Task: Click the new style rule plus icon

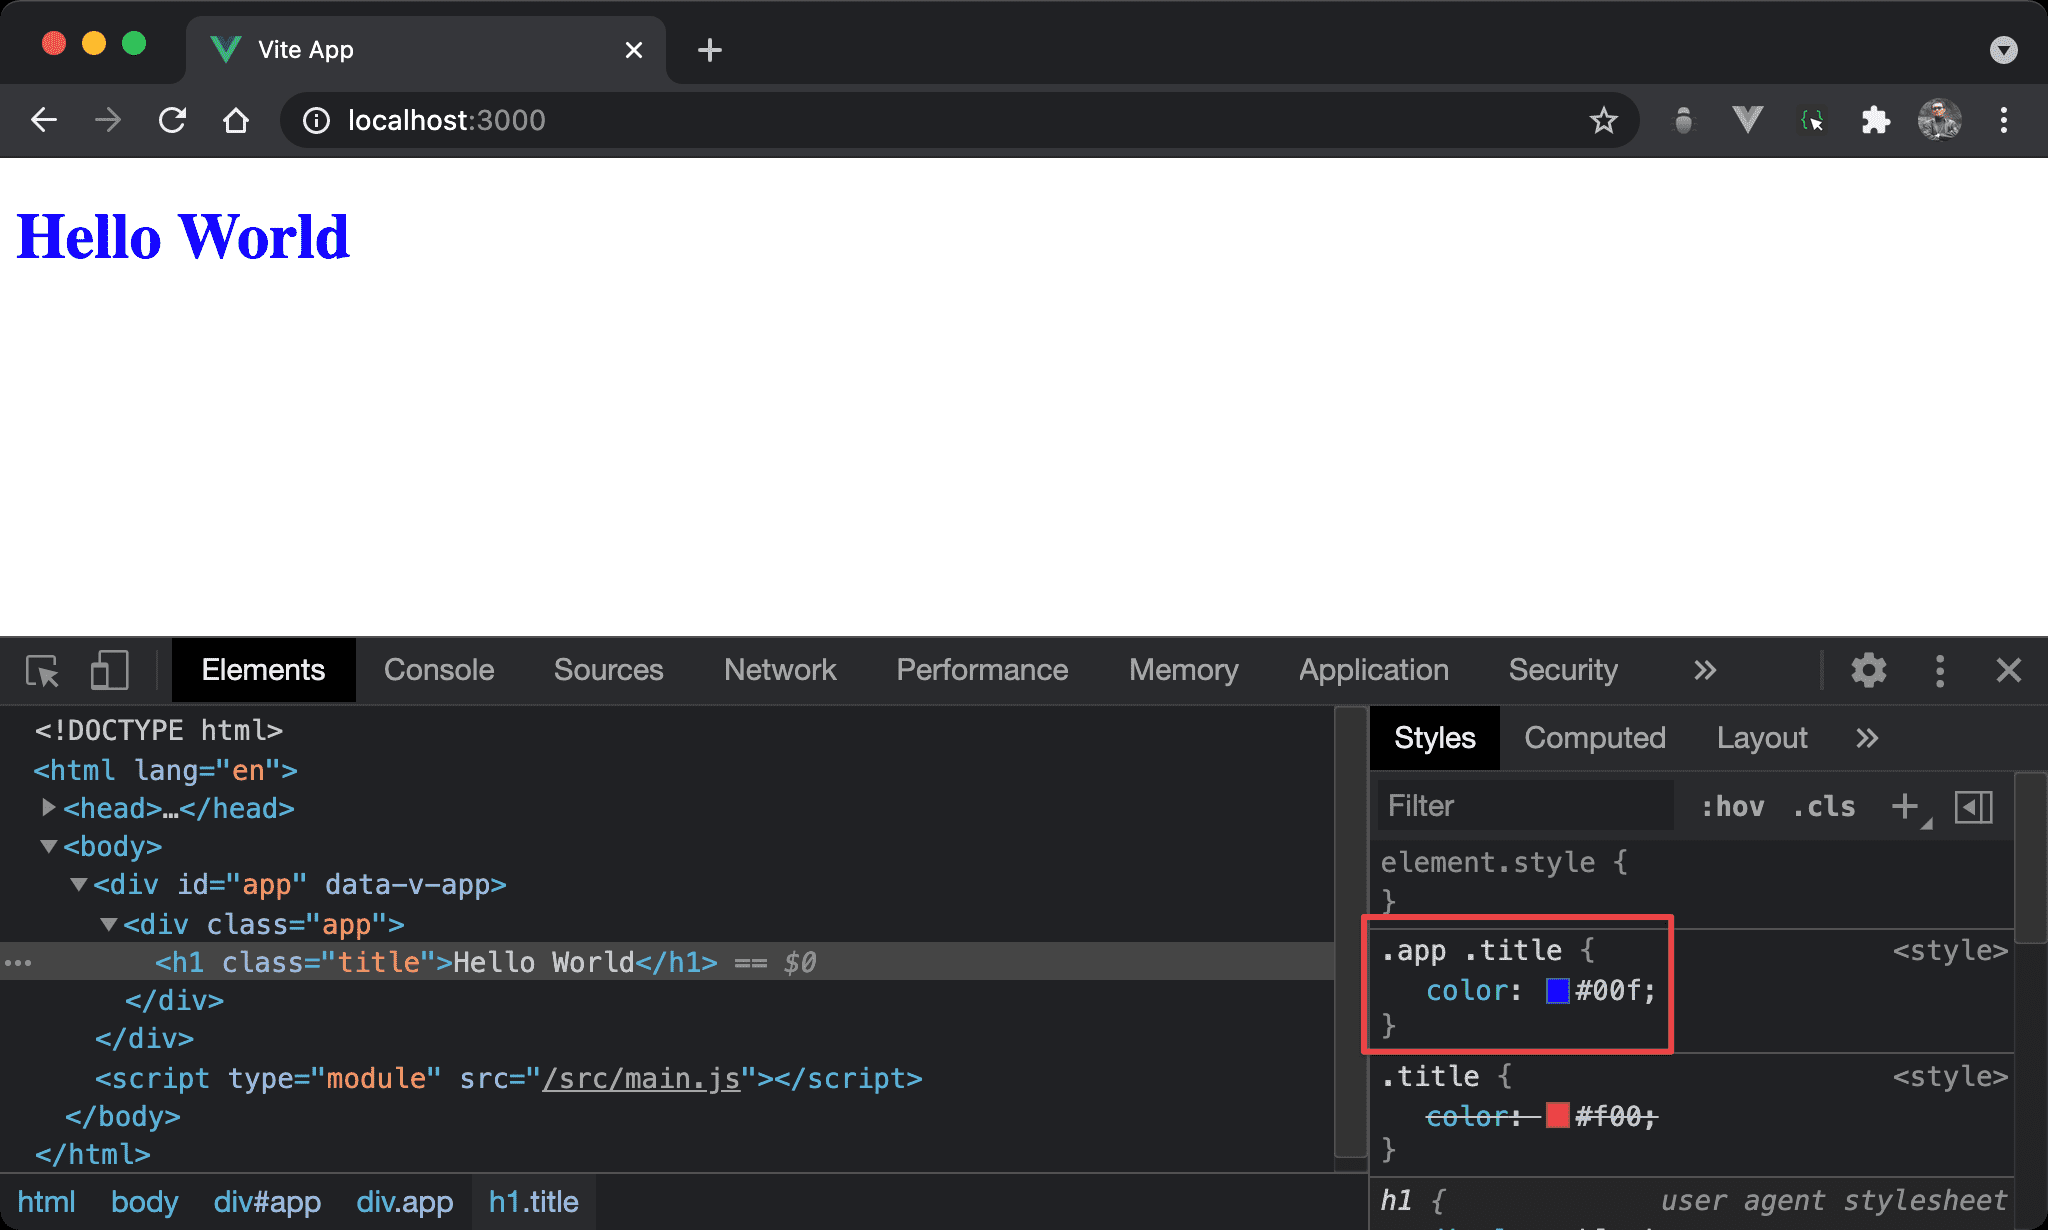Action: 1905,806
